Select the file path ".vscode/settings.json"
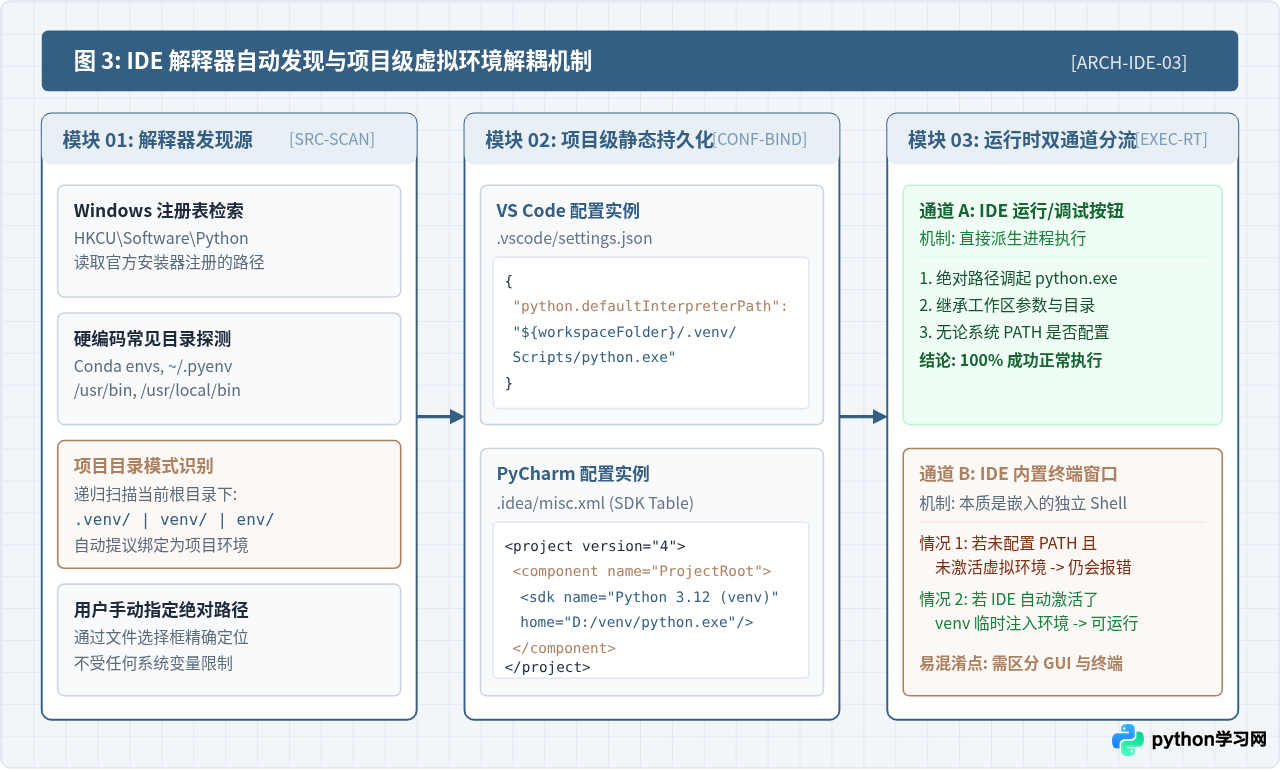 click(x=574, y=238)
